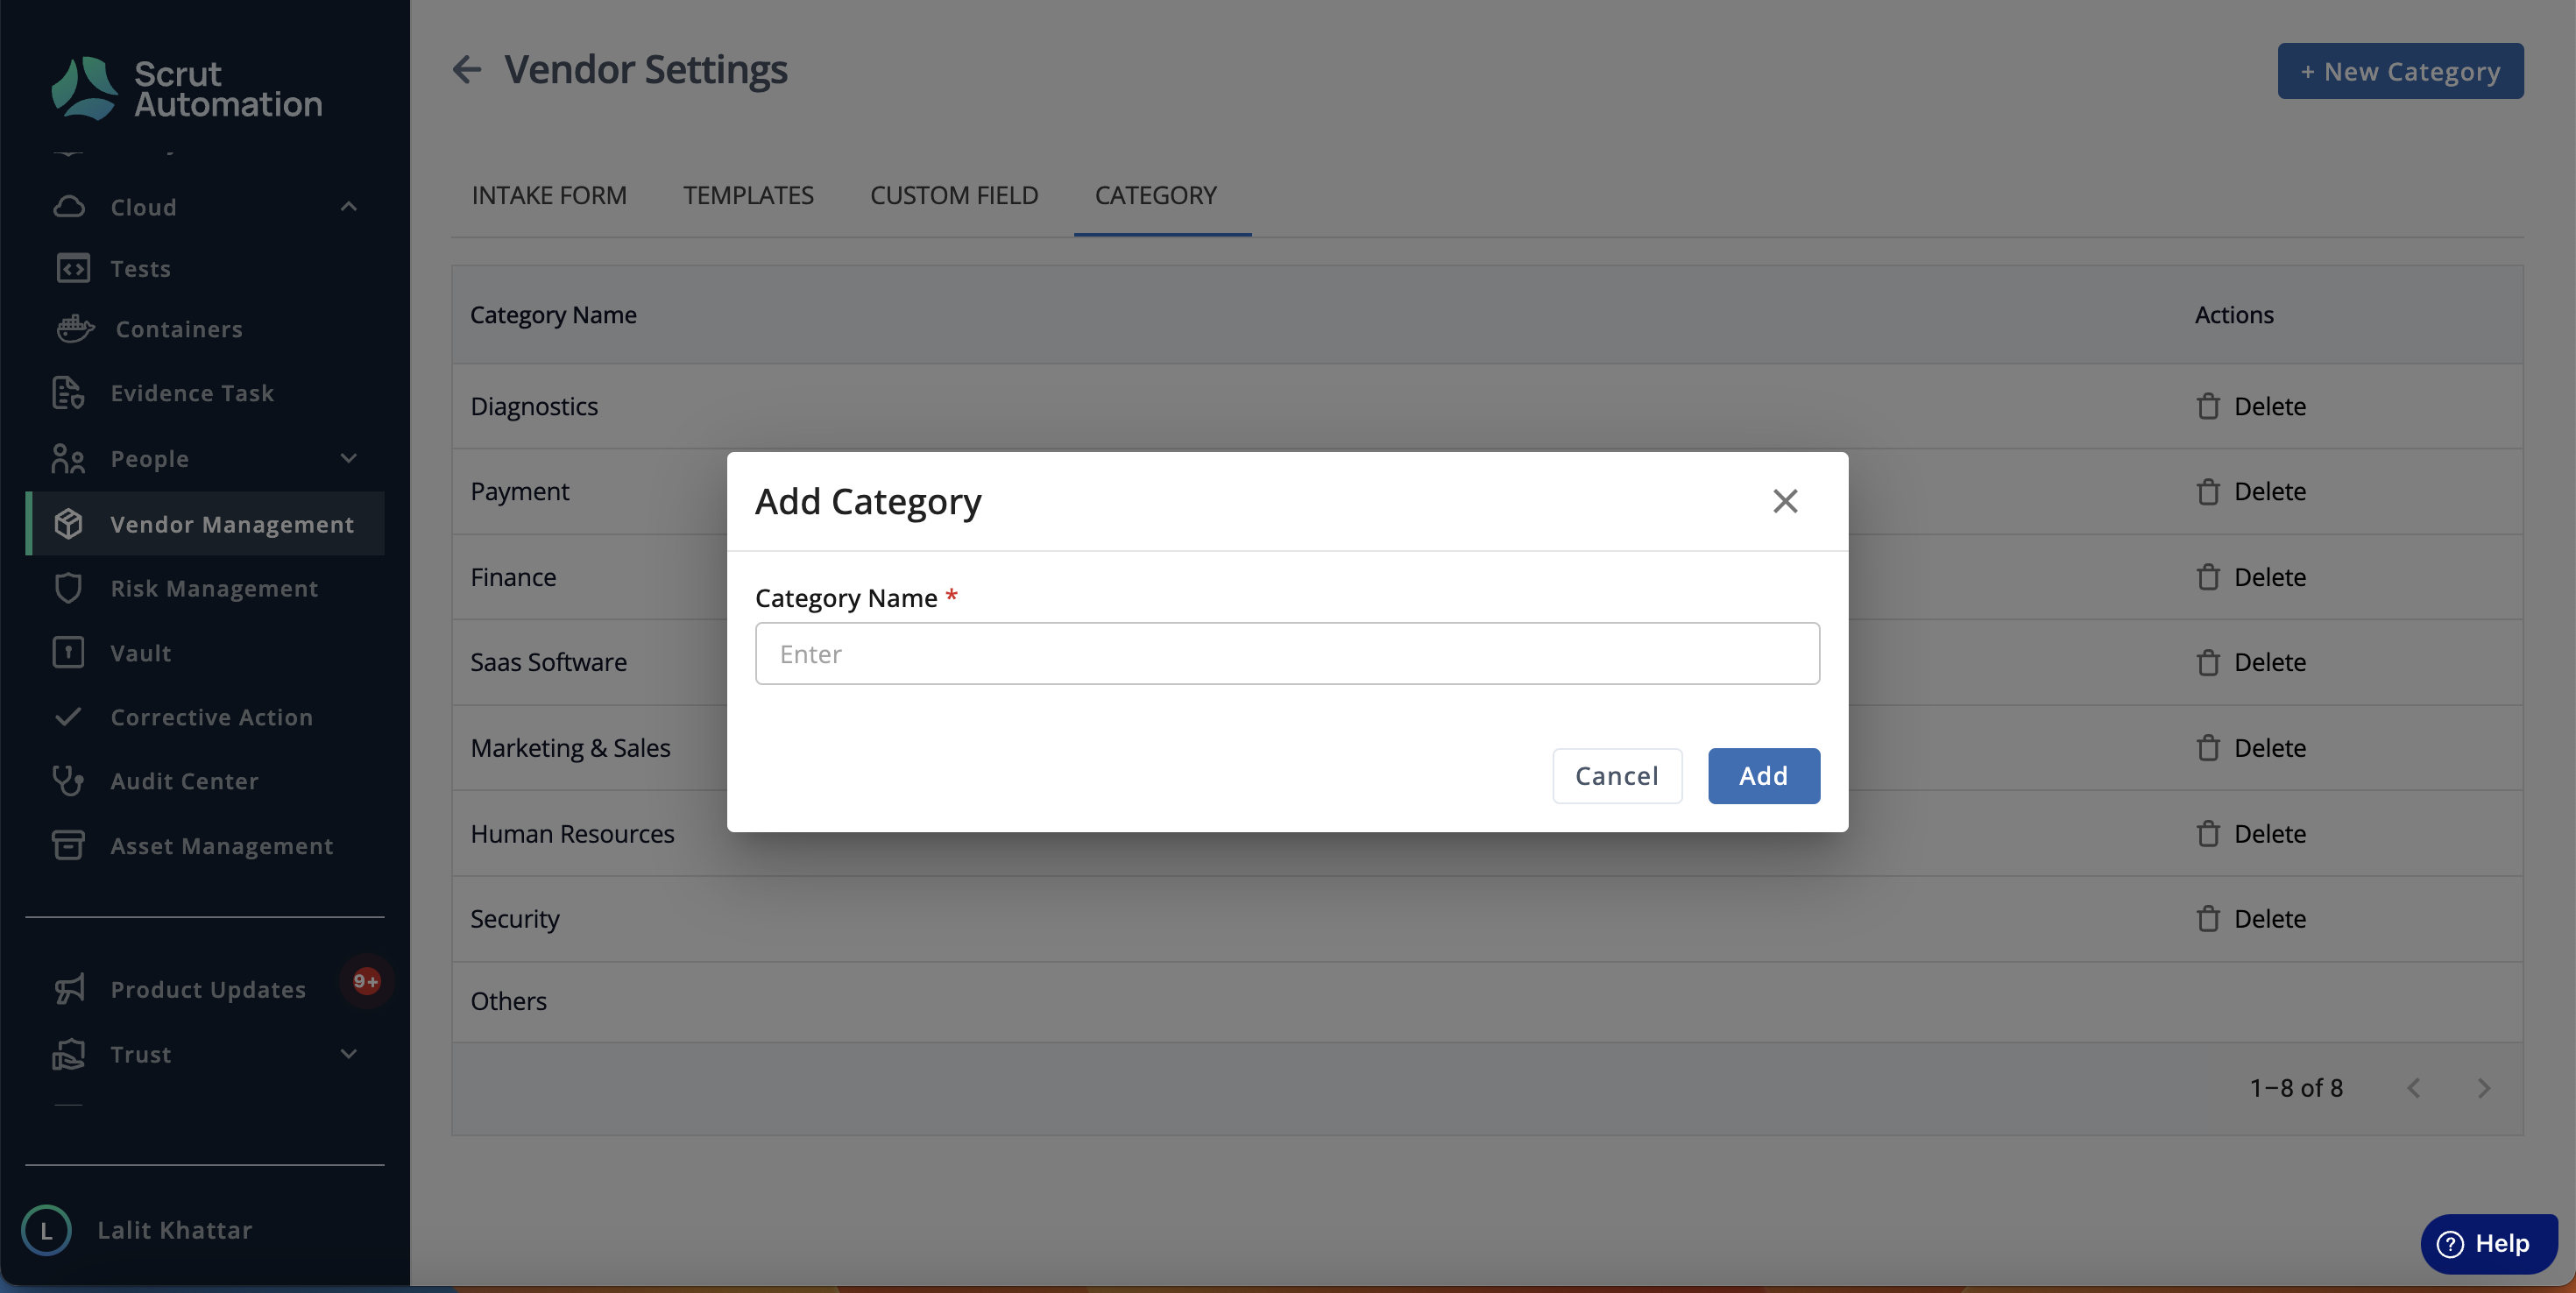This screenshot has height=1293, width=2576.
Task: Expand the Trust section chevron
Action: coord(349,1054)
